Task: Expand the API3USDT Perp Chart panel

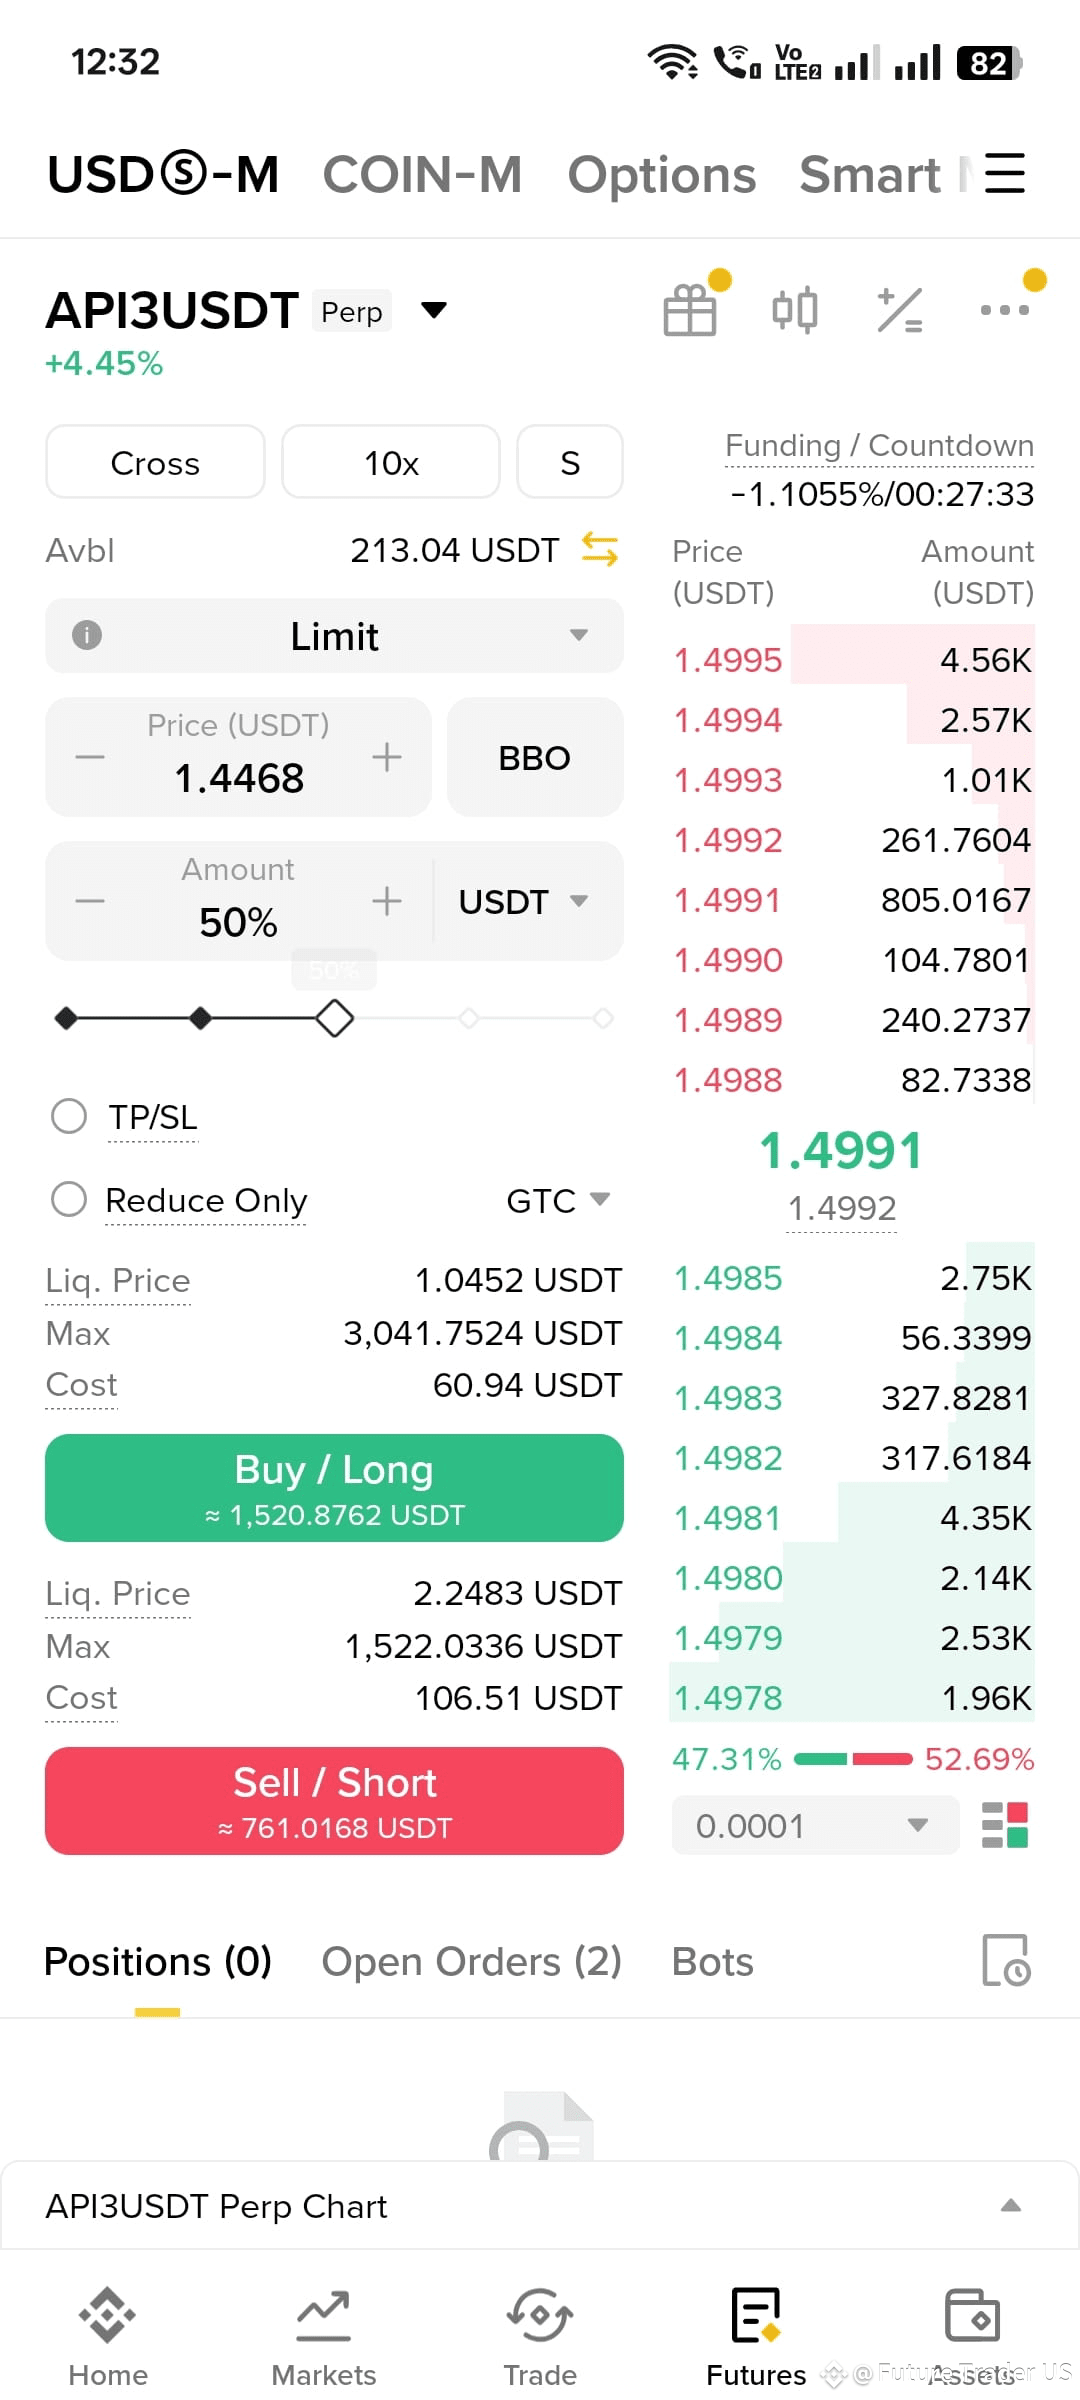Action: tap(538, 2206)
